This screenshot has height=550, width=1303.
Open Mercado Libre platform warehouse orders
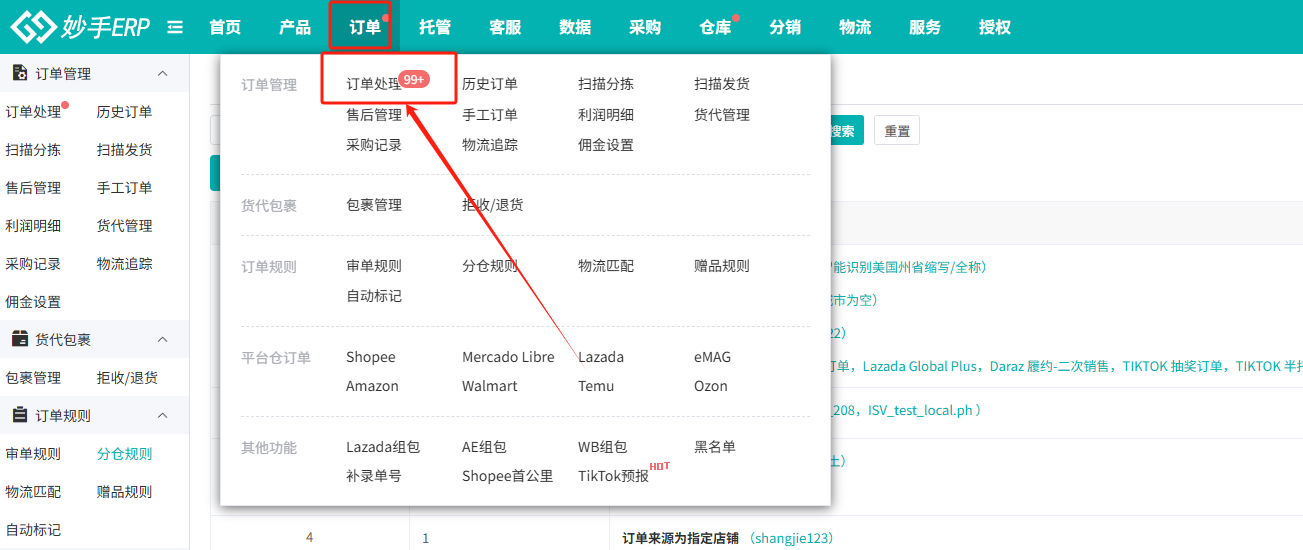point(508,357)
